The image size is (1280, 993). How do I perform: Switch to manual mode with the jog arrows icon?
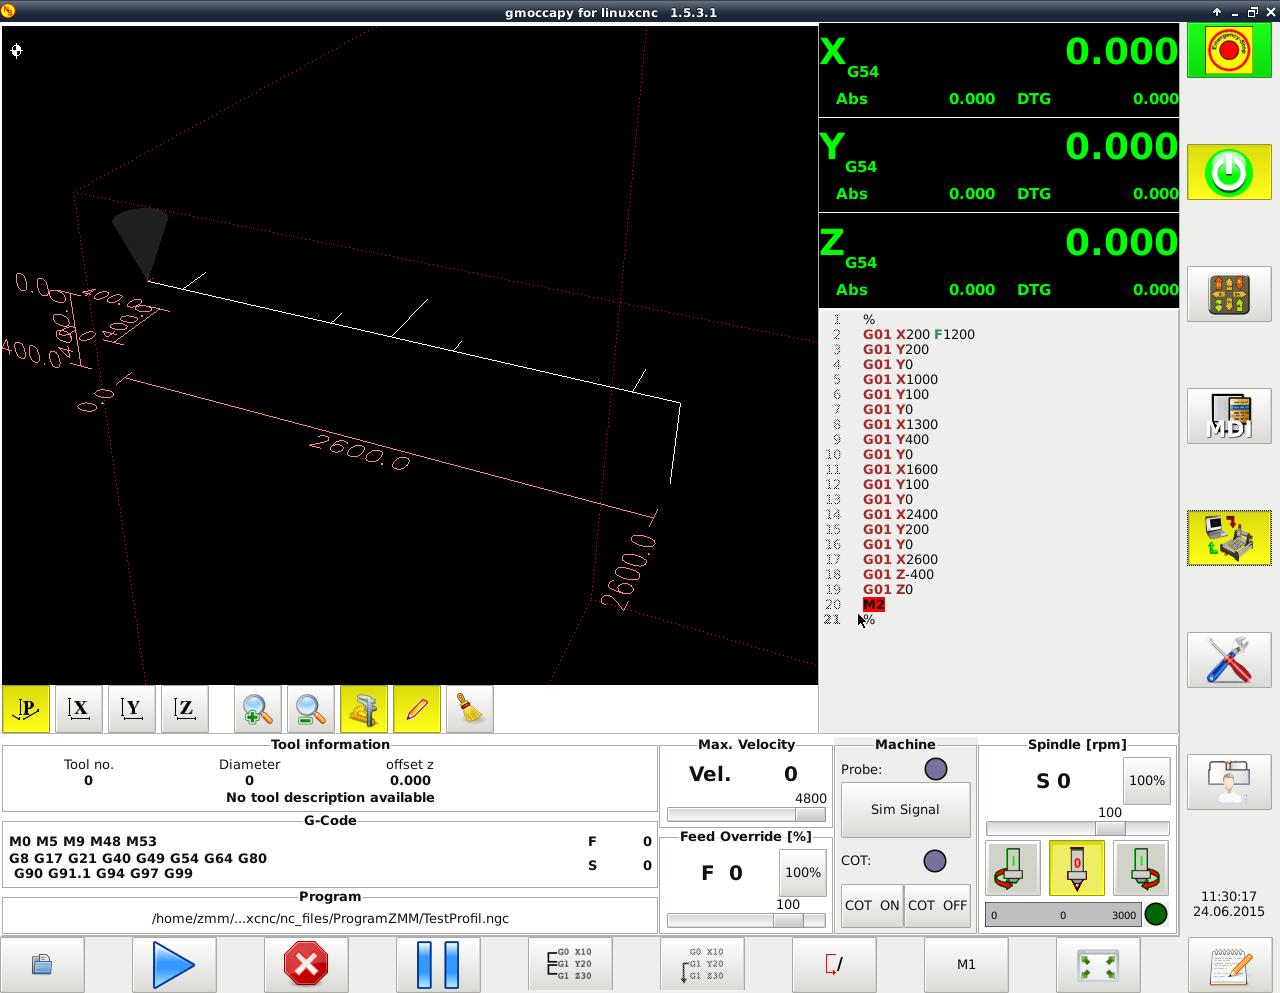tap(1229, 294)
